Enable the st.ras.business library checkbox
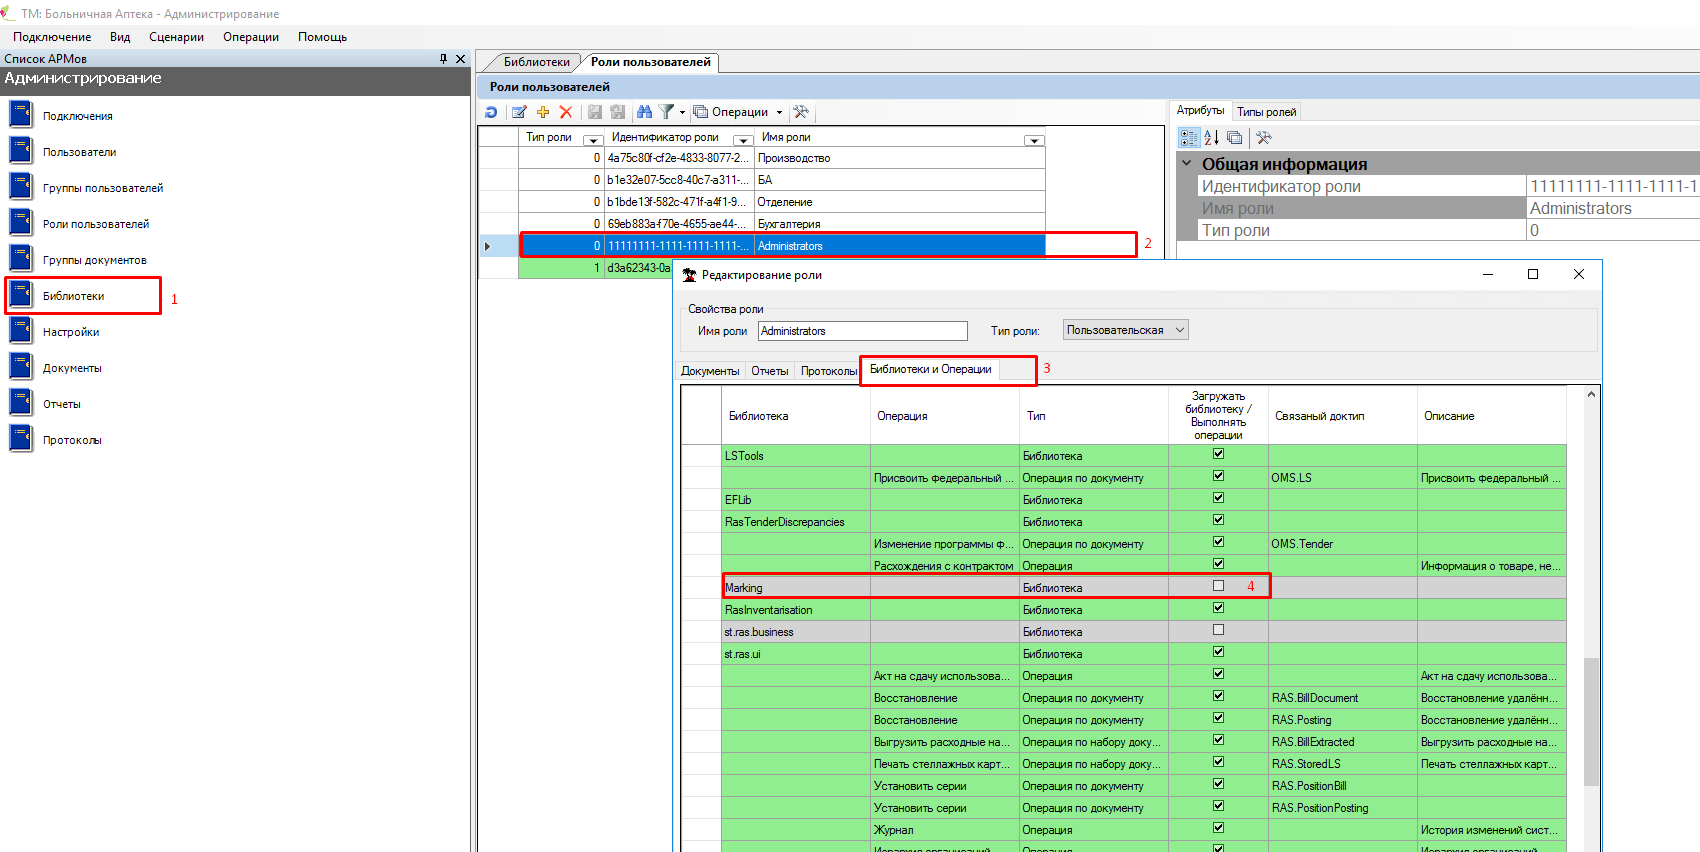 click(1218, 630)
